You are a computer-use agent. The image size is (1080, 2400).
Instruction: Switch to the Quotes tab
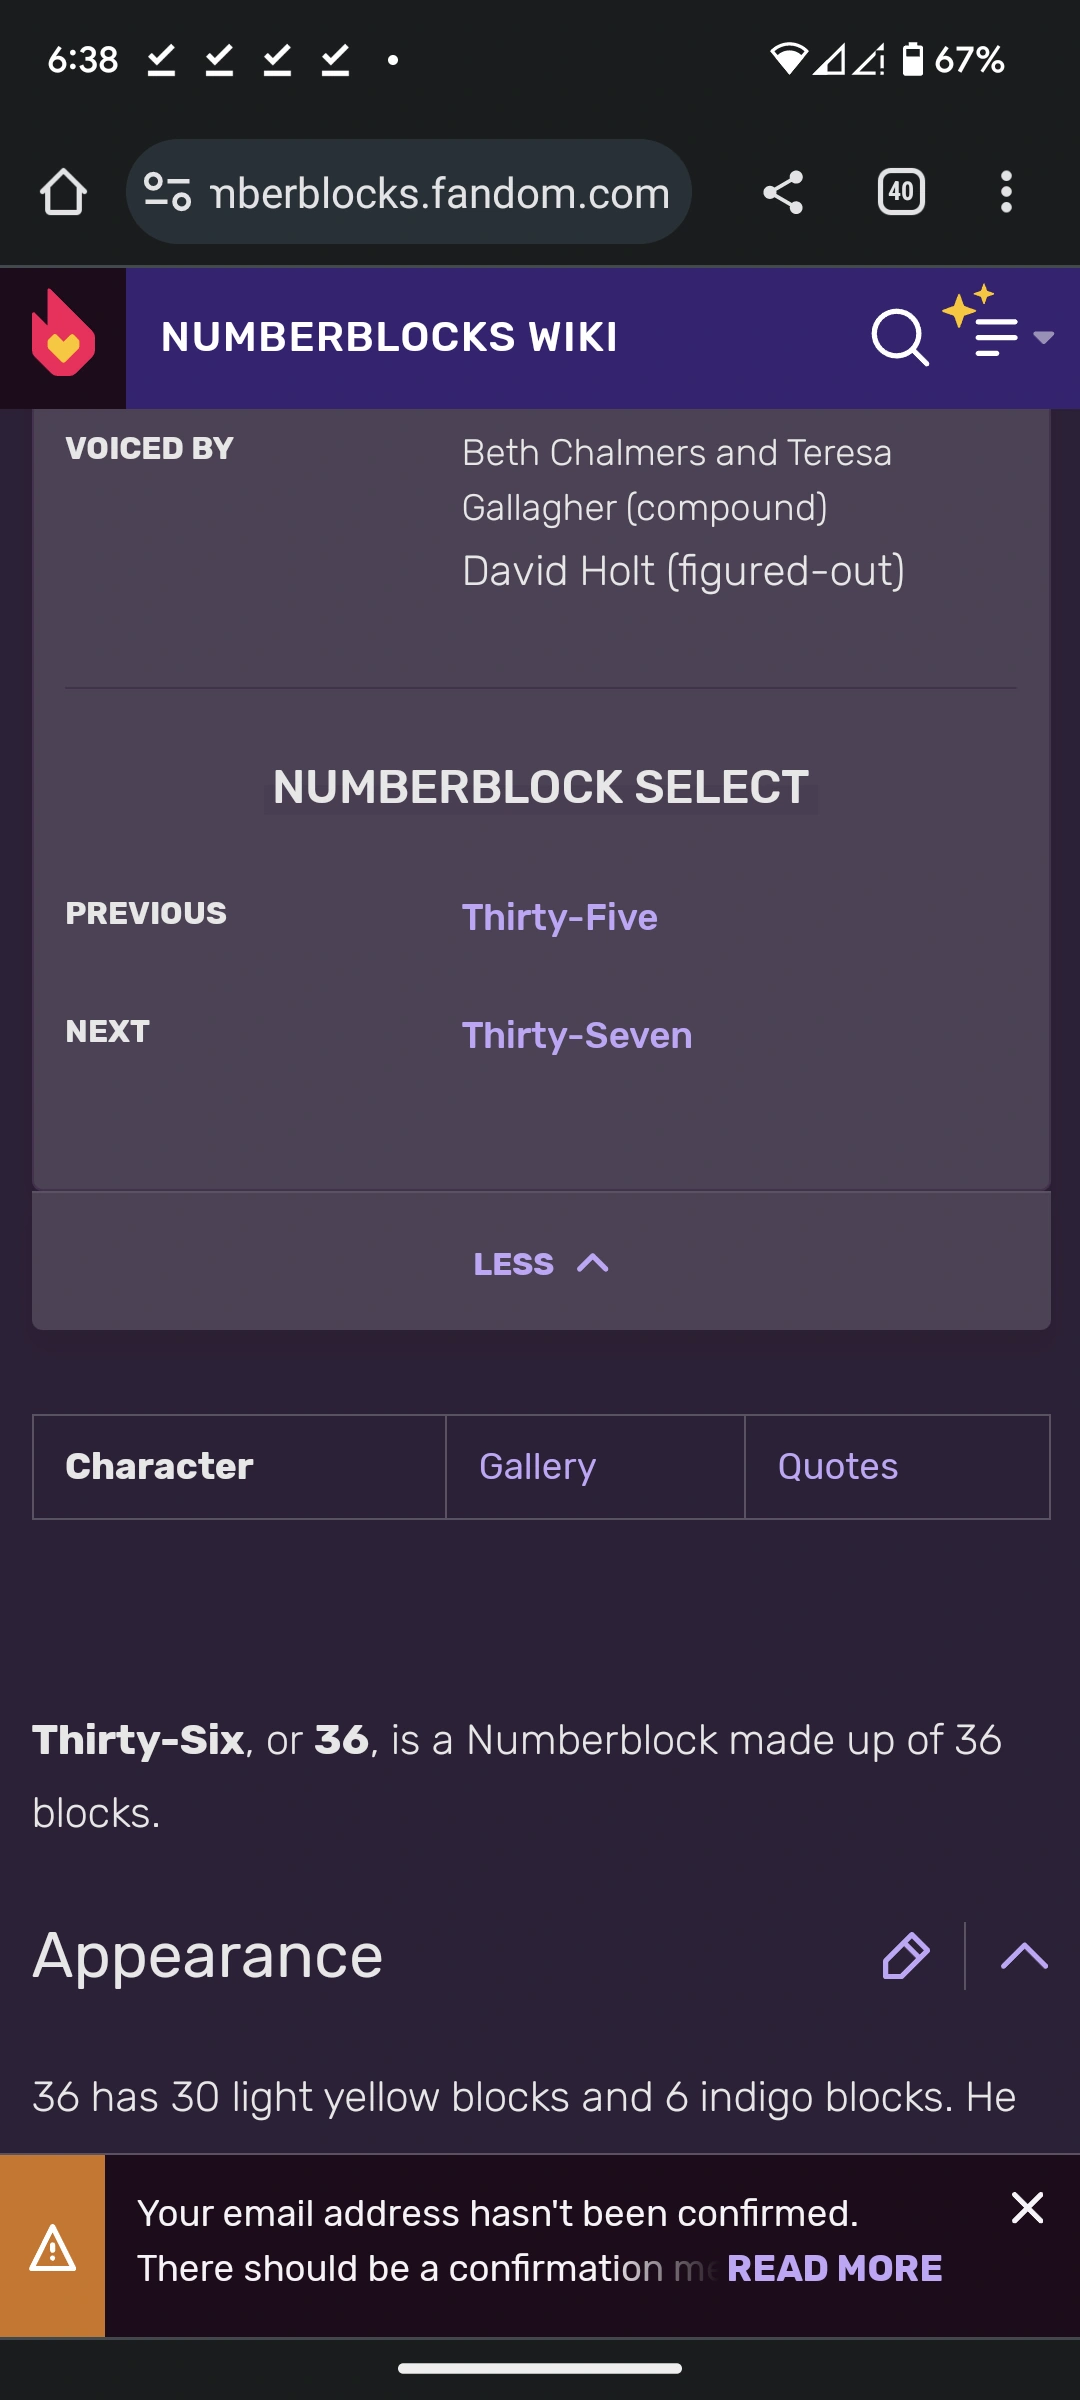(x=838, y=1467)
